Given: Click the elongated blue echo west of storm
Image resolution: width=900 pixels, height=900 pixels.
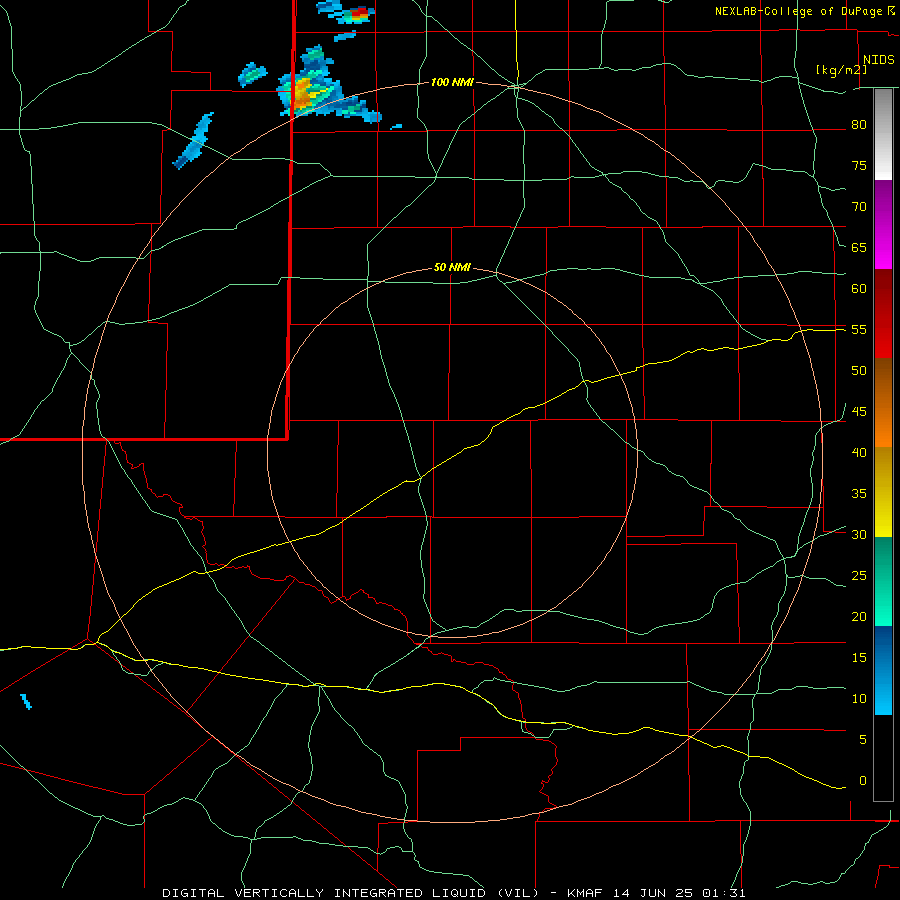Looking at the screenshot, I should (x=193, y=141).
